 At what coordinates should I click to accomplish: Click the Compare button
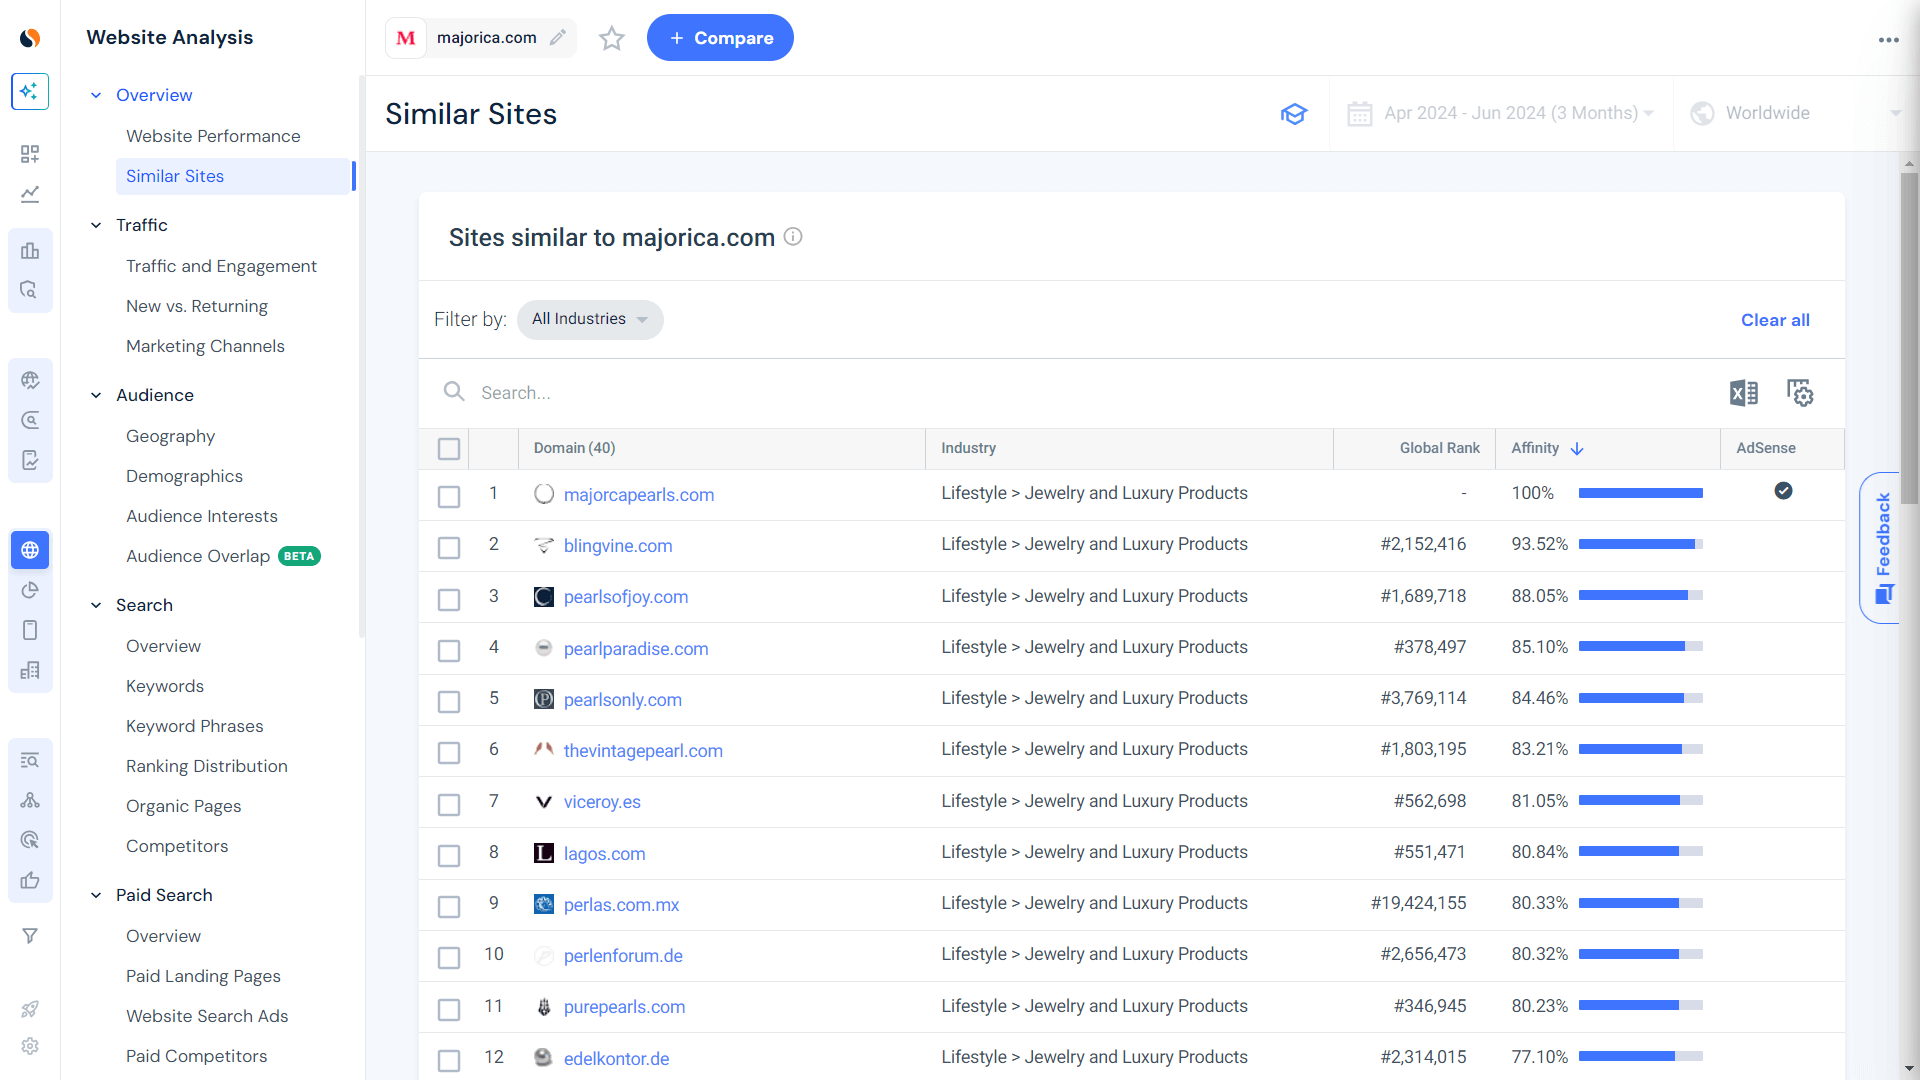click(x=720, y=37)
